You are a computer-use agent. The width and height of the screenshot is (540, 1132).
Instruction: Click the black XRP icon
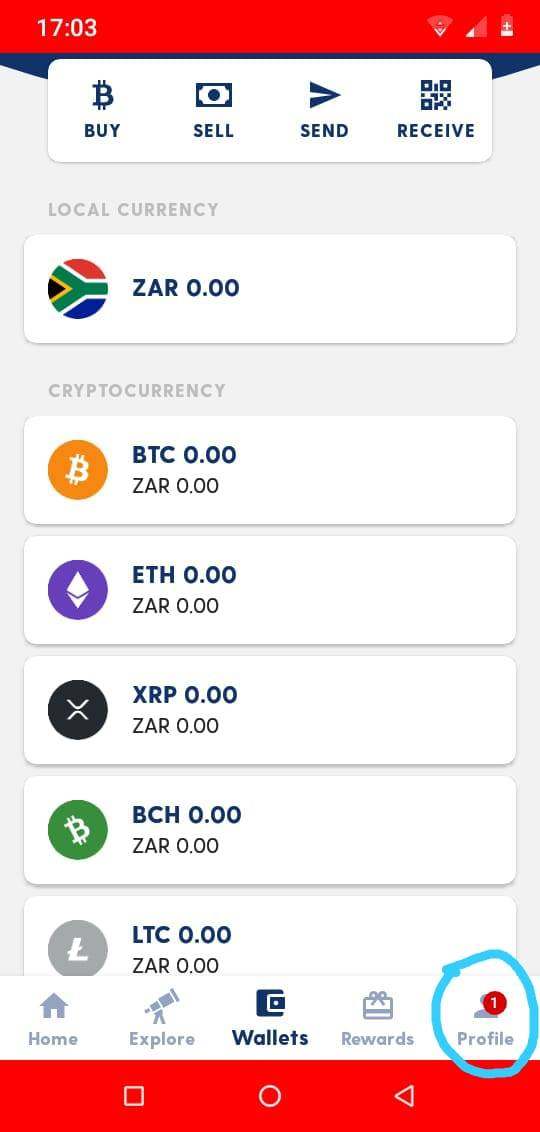[x=78, y=710]
